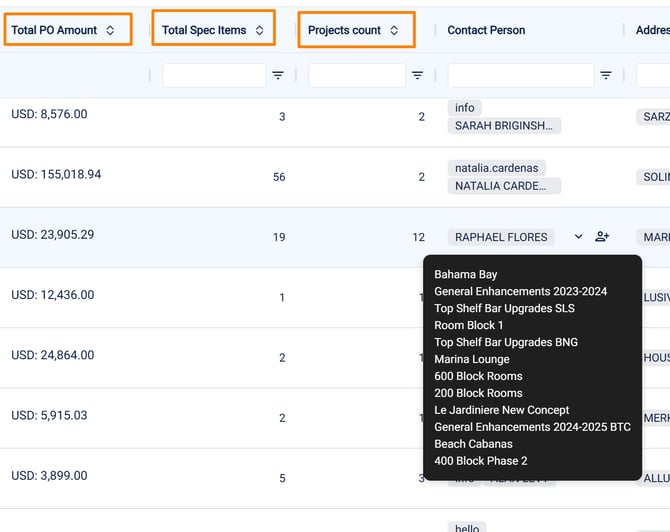Click the USD: 155,018.94 amount cell
This screenshot has width=670, height=532.
[56, 174]
